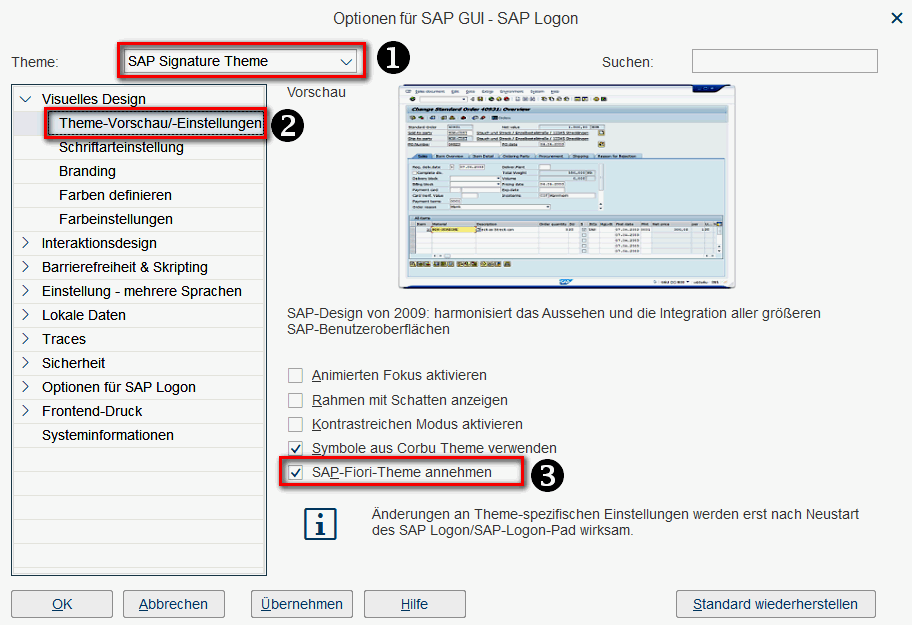Close the SAP GUI options dialog
The height and width of the screenshot is (625, 912).
coord(896,18)
